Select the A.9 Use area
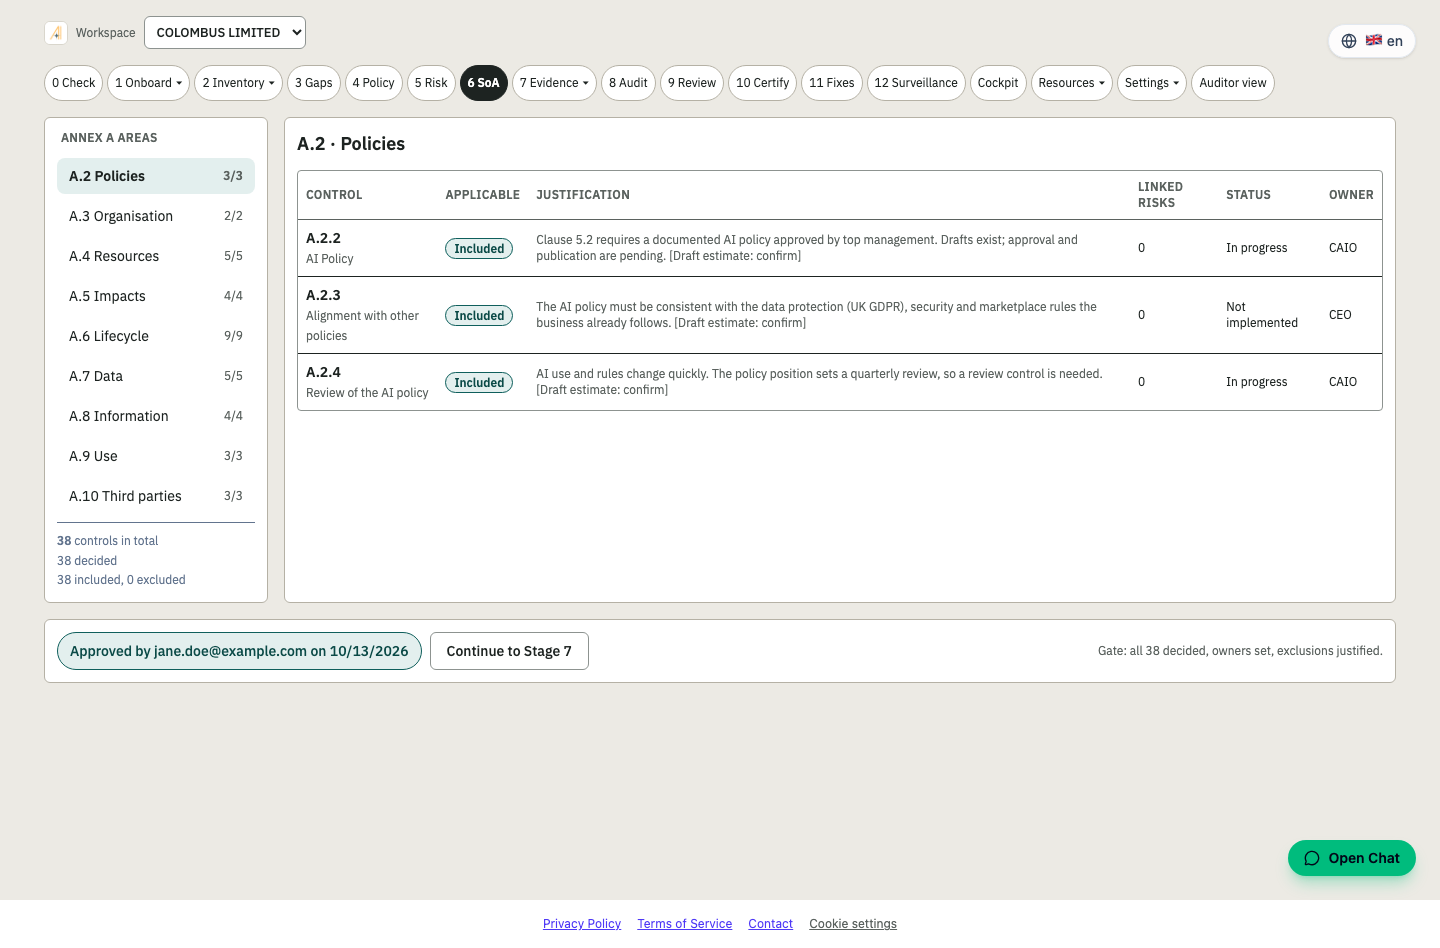The height and width of the screenshot is (948, 1440). coord(156,456)
